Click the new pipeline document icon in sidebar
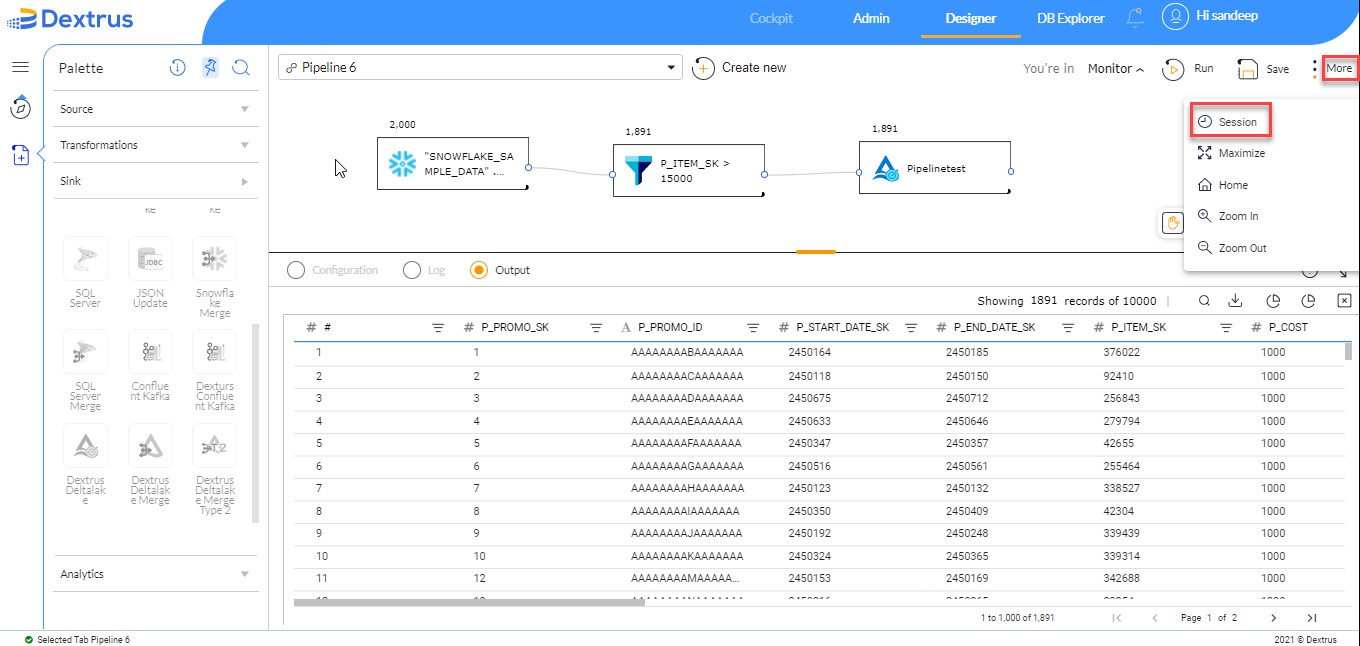 [x=20, y=155]
